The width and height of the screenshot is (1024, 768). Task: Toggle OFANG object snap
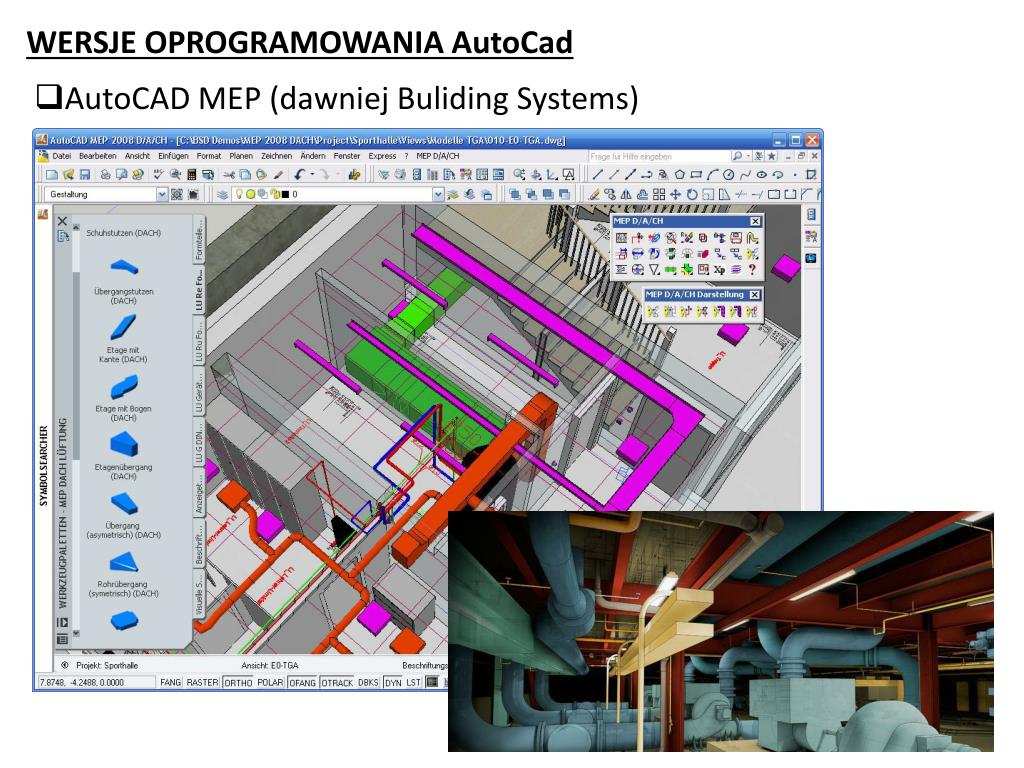point(302,682)
